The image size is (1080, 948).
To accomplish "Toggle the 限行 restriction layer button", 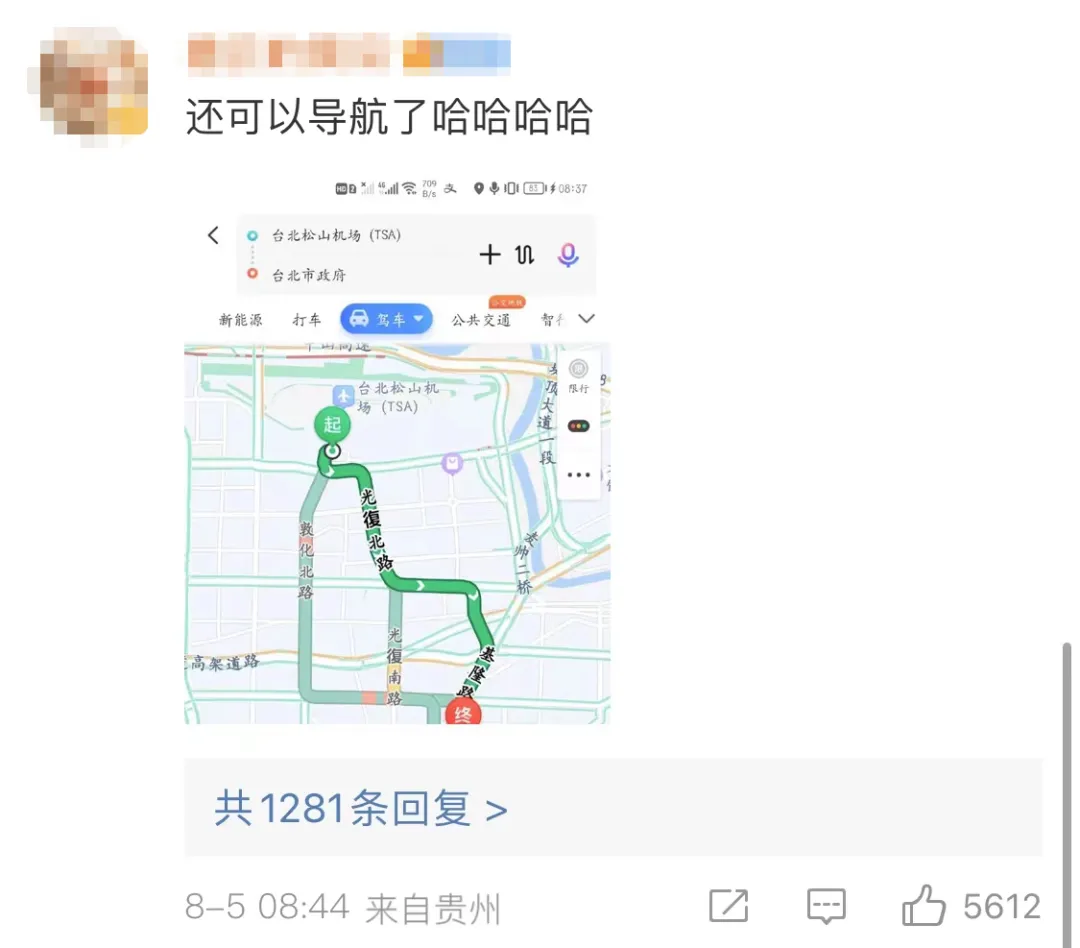I will (x=579, y=376).
